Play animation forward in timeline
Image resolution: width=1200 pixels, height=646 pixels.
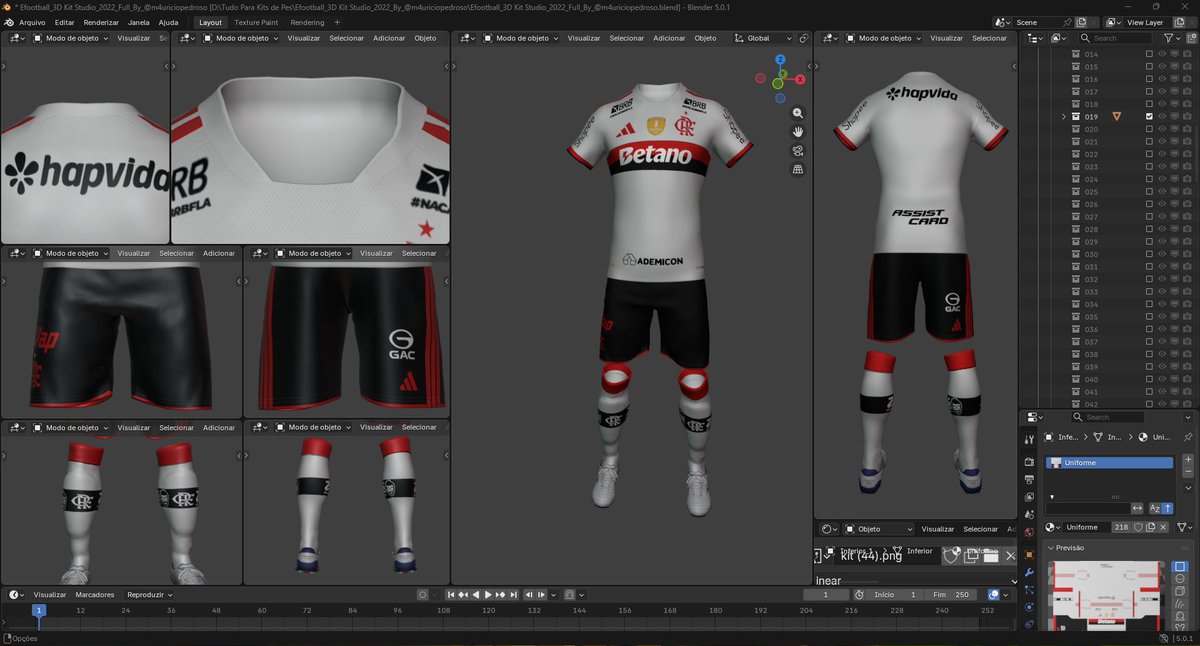pos(488,594)
